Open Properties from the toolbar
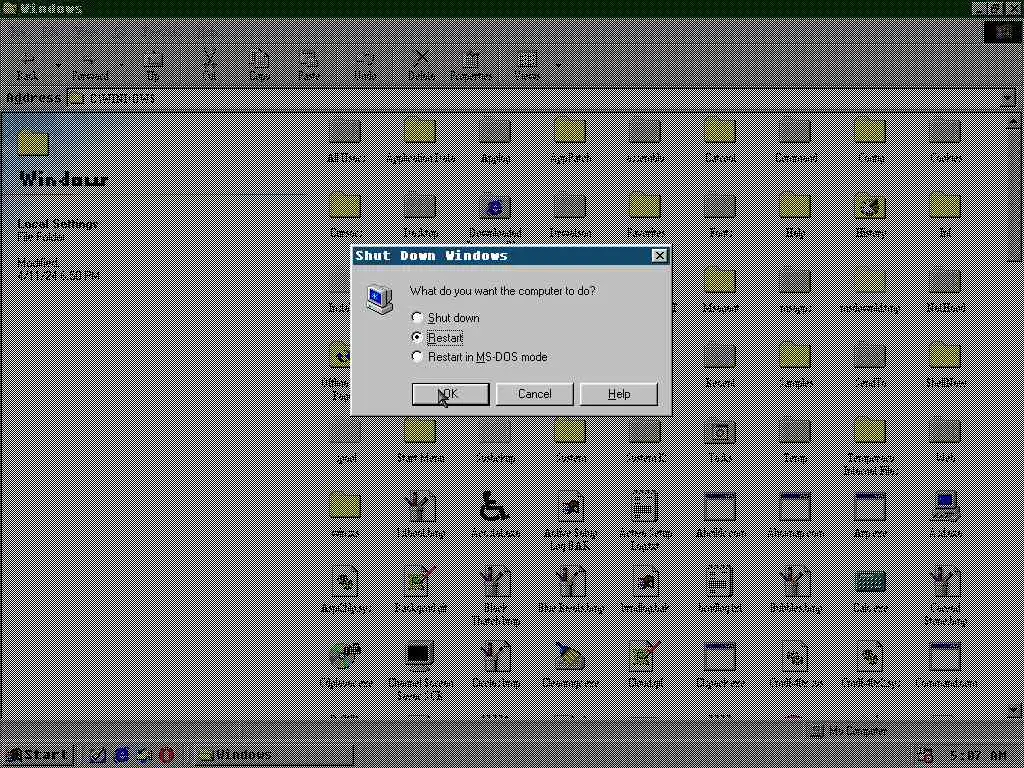This screenshot has height=768, width=1024. click(471, 65)
